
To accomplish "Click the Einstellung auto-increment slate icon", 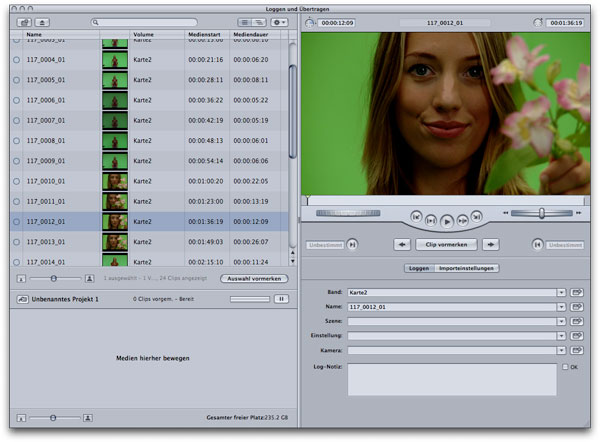I will click(x=577, y=336).
